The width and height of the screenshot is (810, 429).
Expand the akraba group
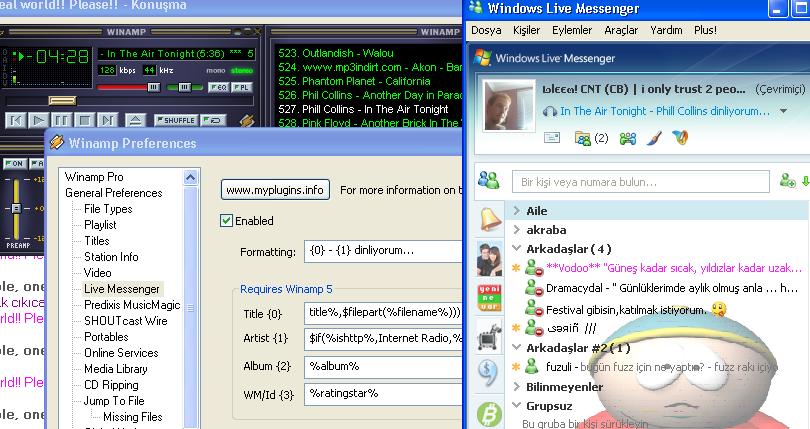tap(517, 229)
